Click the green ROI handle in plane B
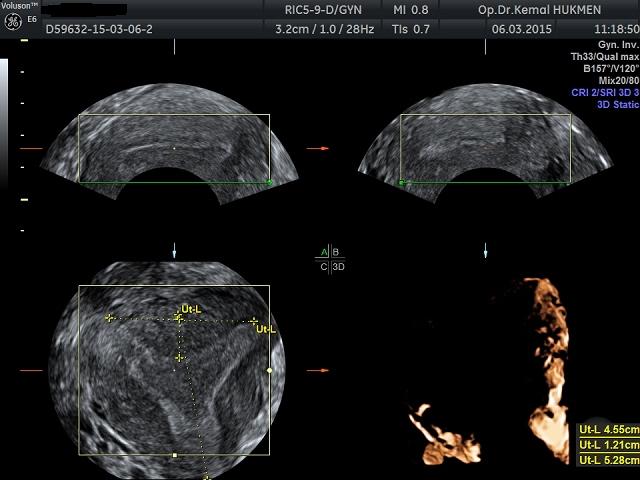Image resolution: width=640 pixels, height=480 pixels. tap(402, 182)
